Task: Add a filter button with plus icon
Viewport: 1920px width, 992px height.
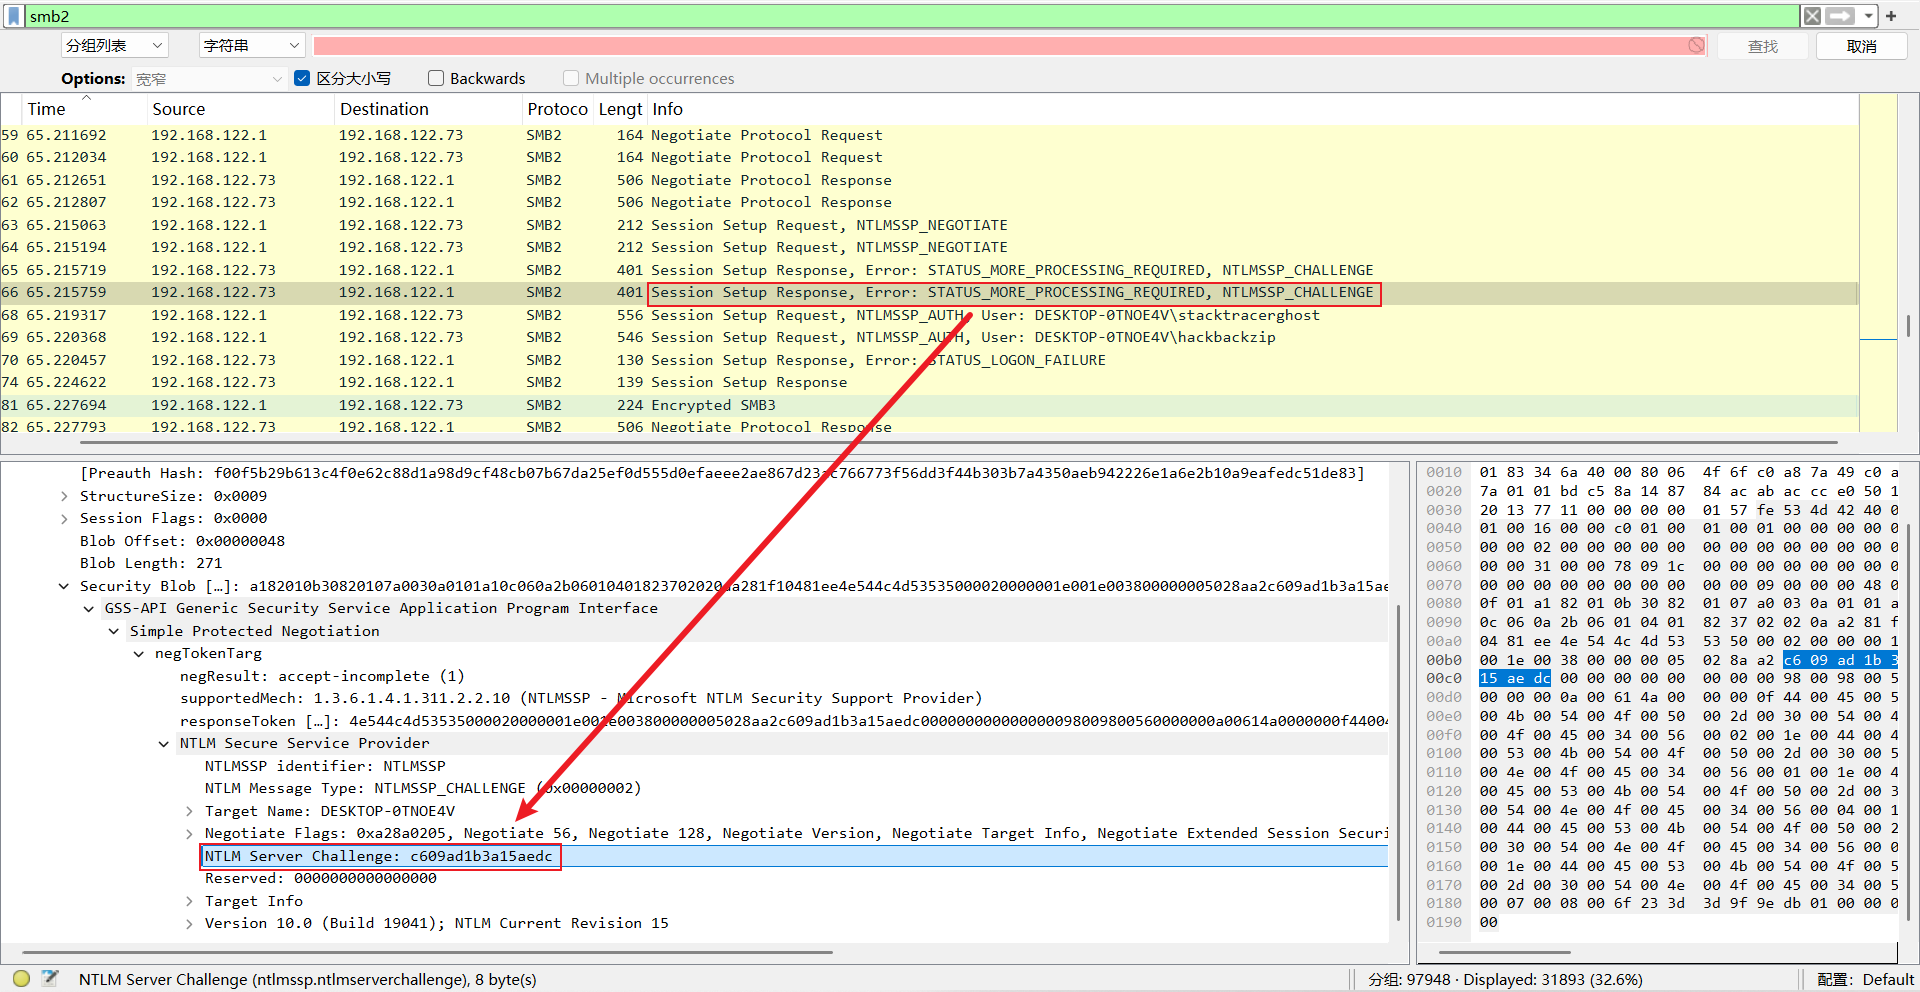Action: (x=1891, y=16)
